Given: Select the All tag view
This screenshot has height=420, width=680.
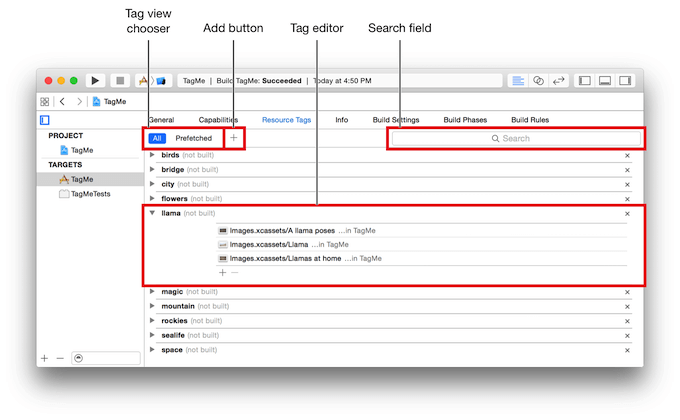Looking at the screenshot, I should click(157, 138).
